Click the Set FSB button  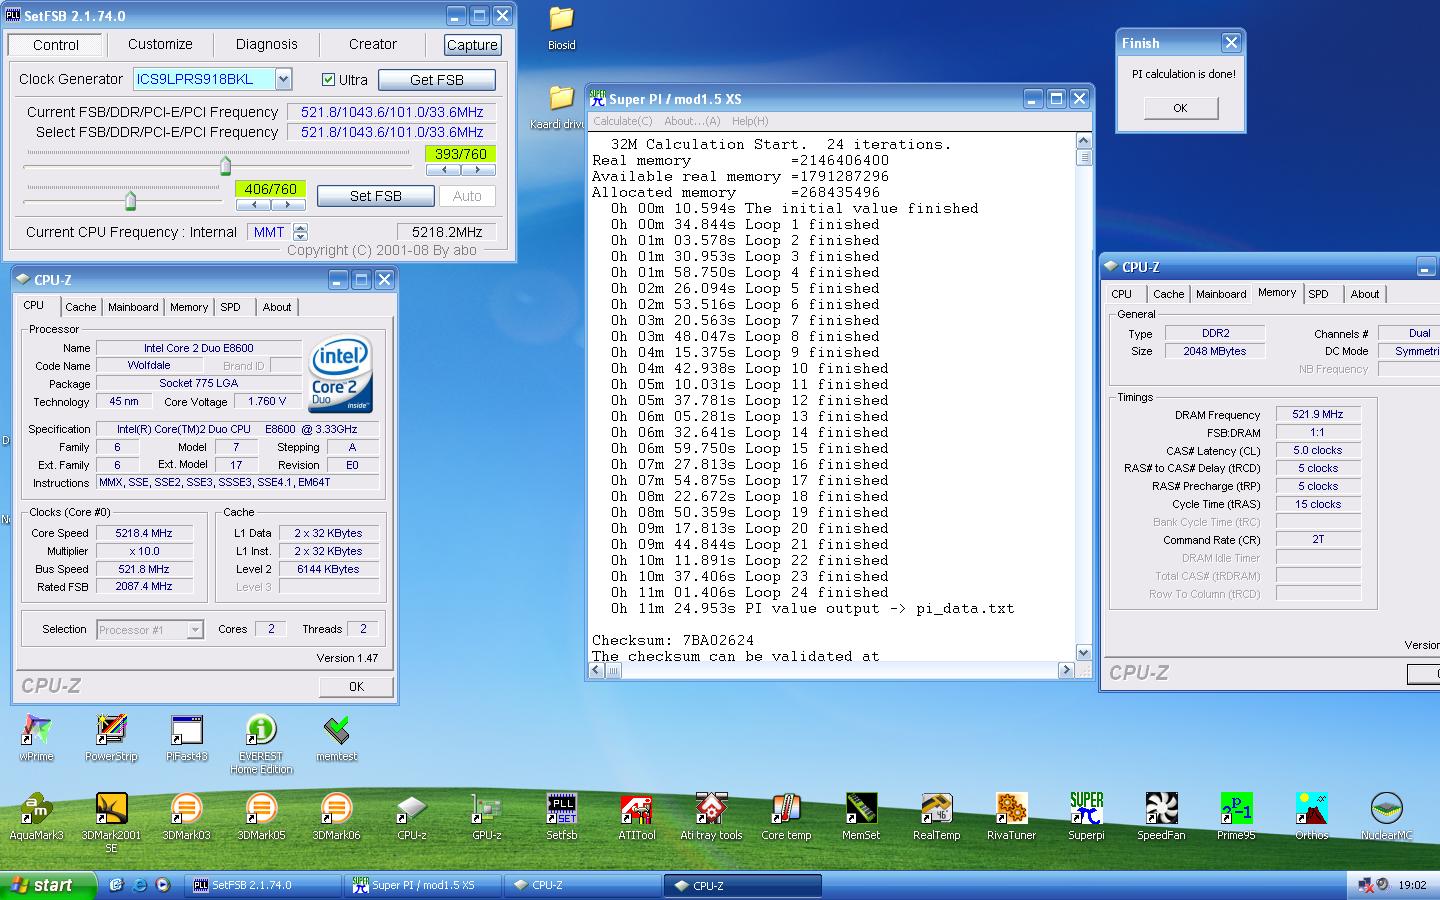tap(376, 196)
